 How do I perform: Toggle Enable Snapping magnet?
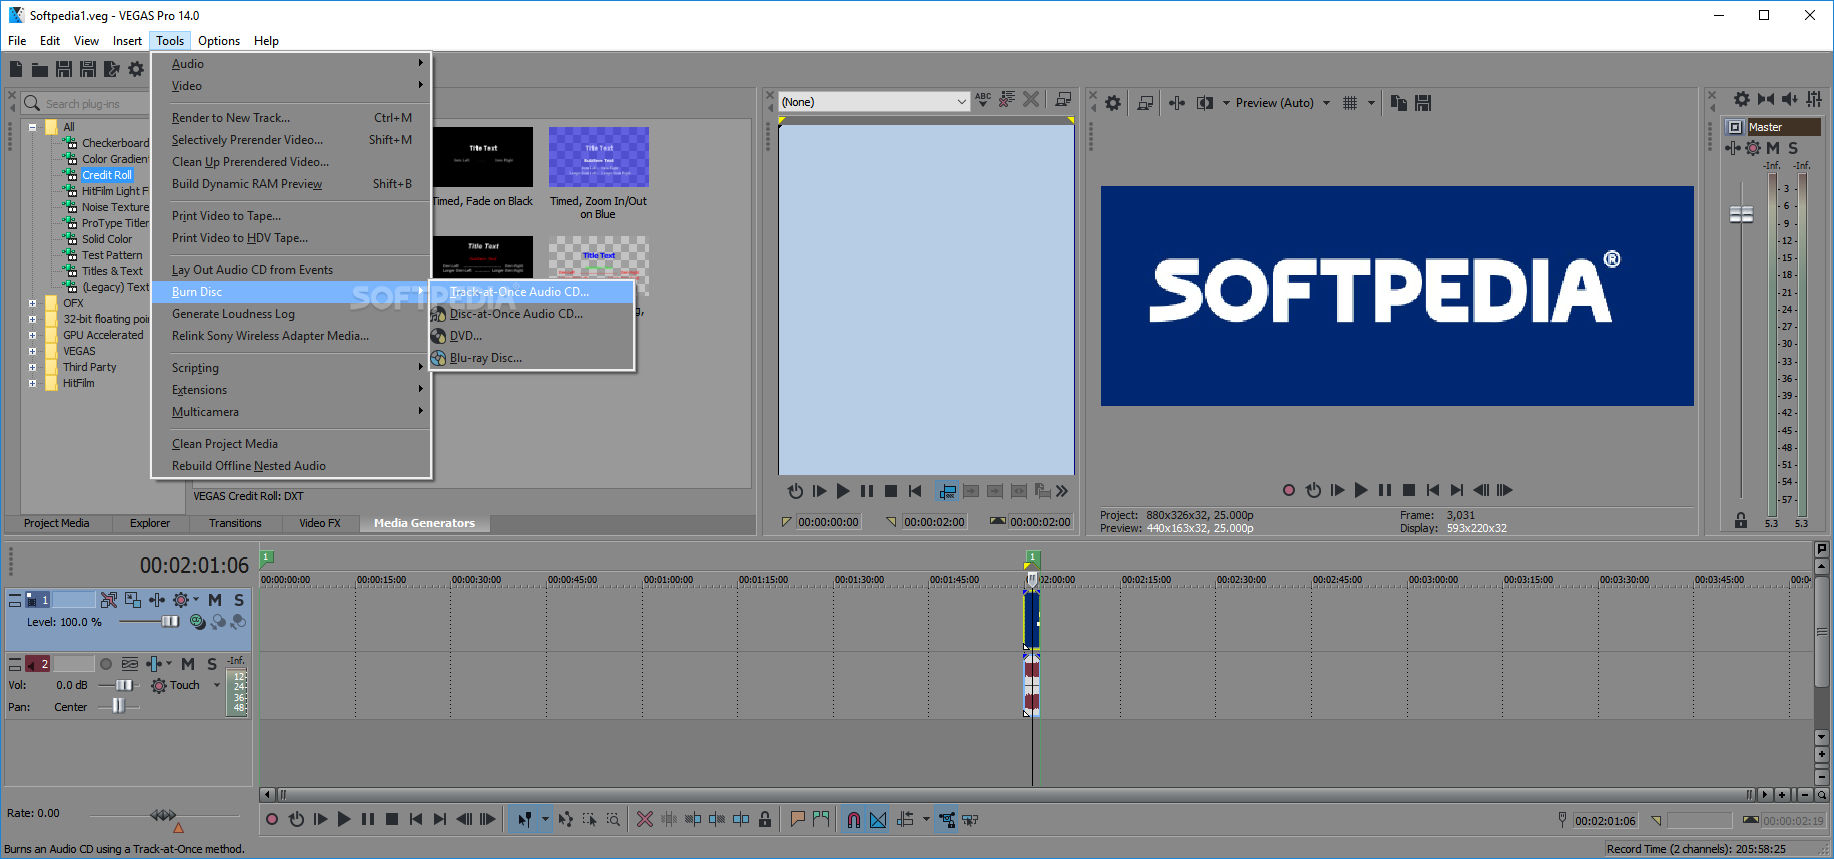pos(854,819)
